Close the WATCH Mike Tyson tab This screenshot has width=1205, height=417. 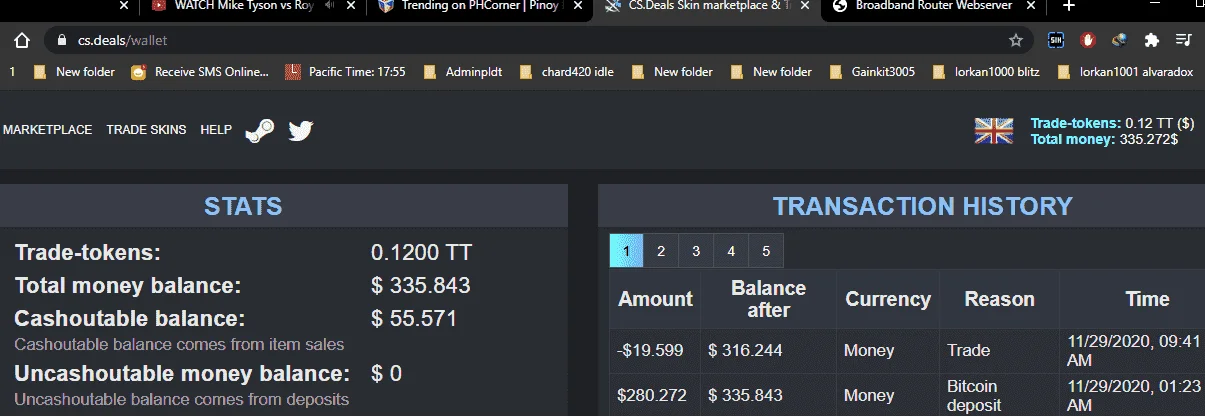[x=351, y=5]
